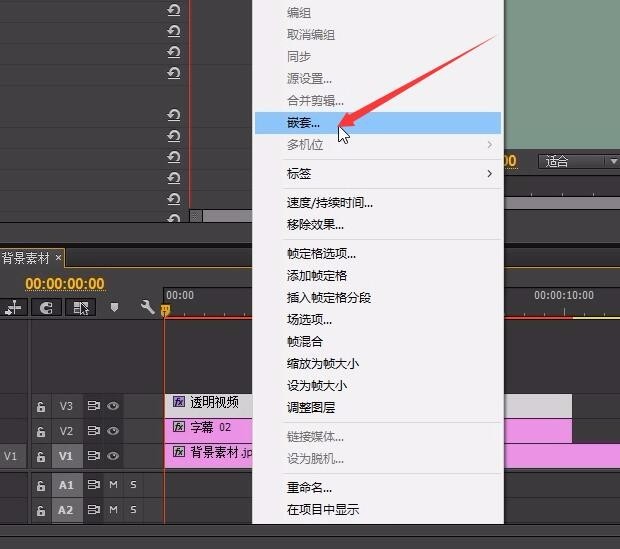This screenshot has height=549, width=620.
Task: Select 帧定格选项... entry
Action: coord(378,254)
